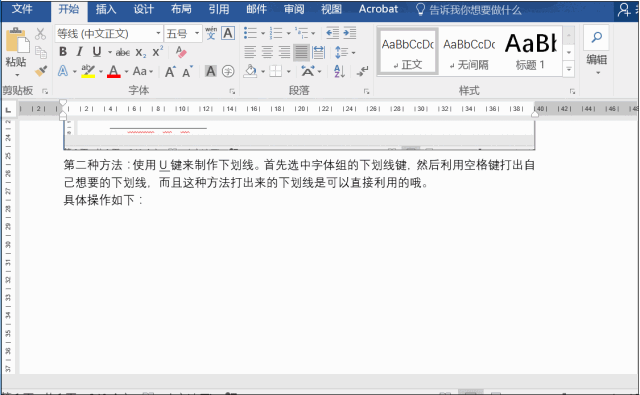Switch to the 审阅 tab

(294, 9)
